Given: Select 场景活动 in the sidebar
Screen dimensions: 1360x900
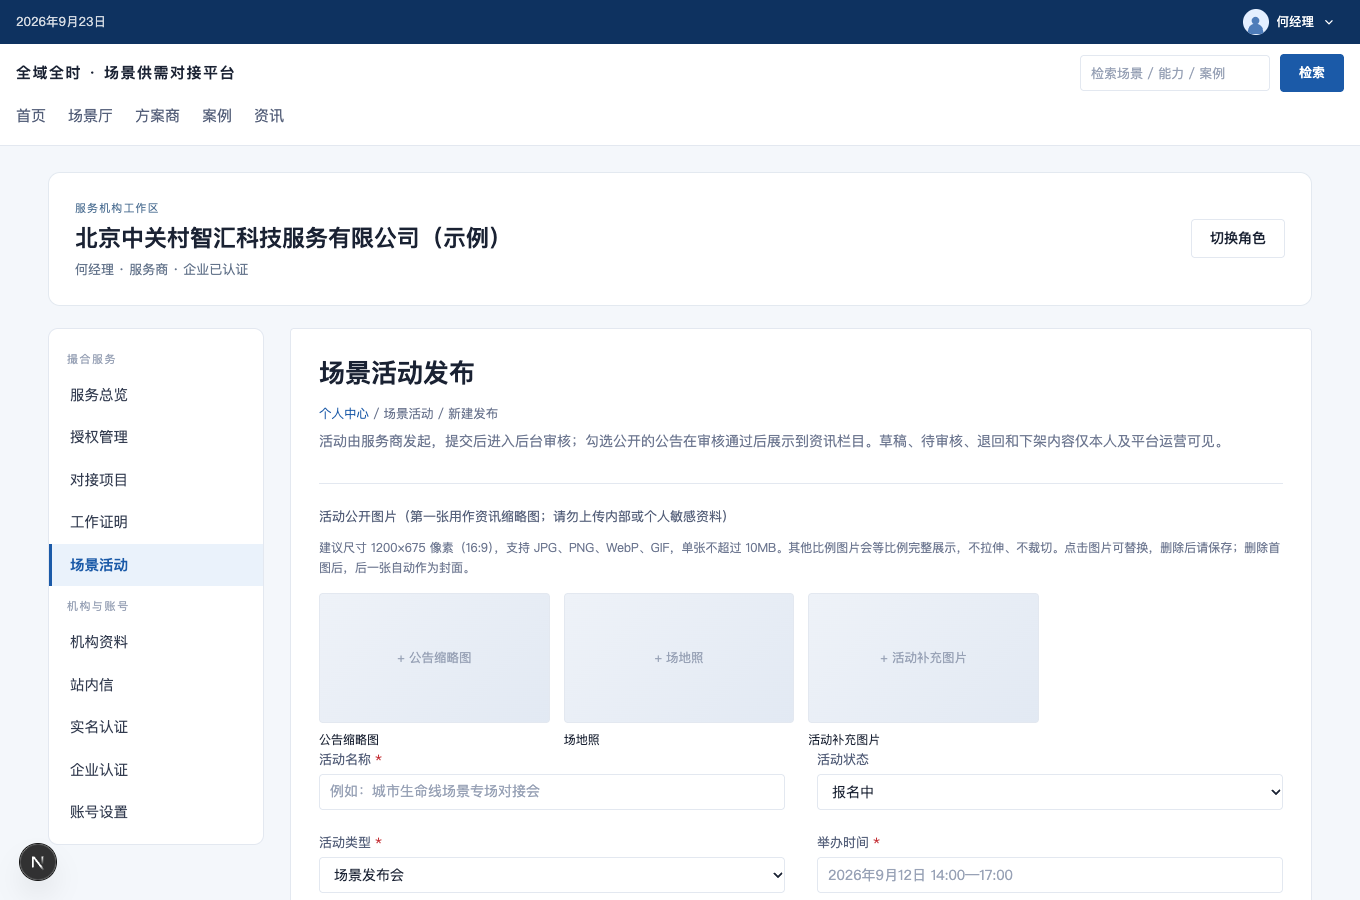Looking at the screenshot, I should (x=156, y=565).
